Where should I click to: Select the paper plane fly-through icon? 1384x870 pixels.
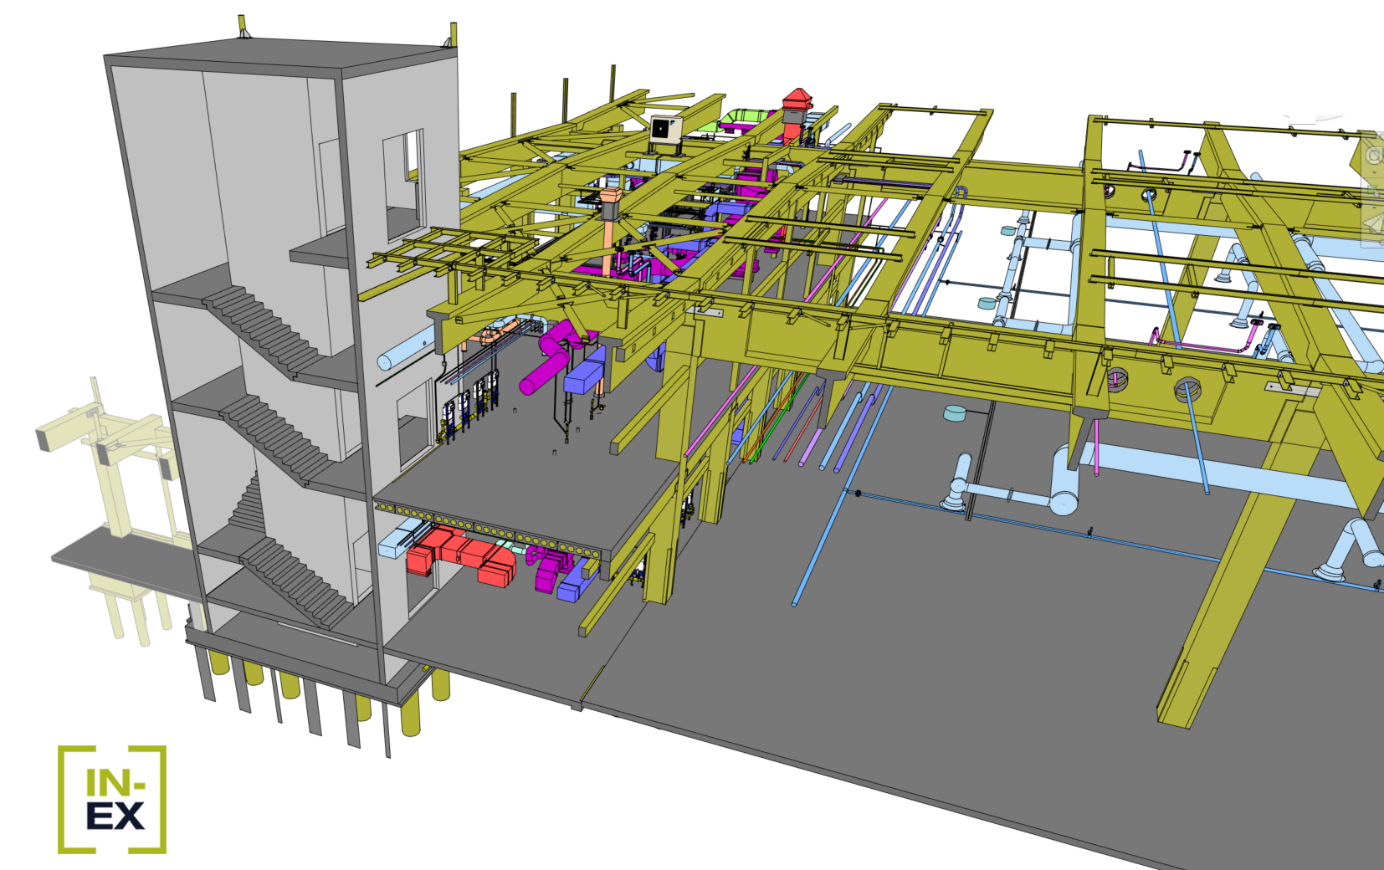[x=1375, y=225]
